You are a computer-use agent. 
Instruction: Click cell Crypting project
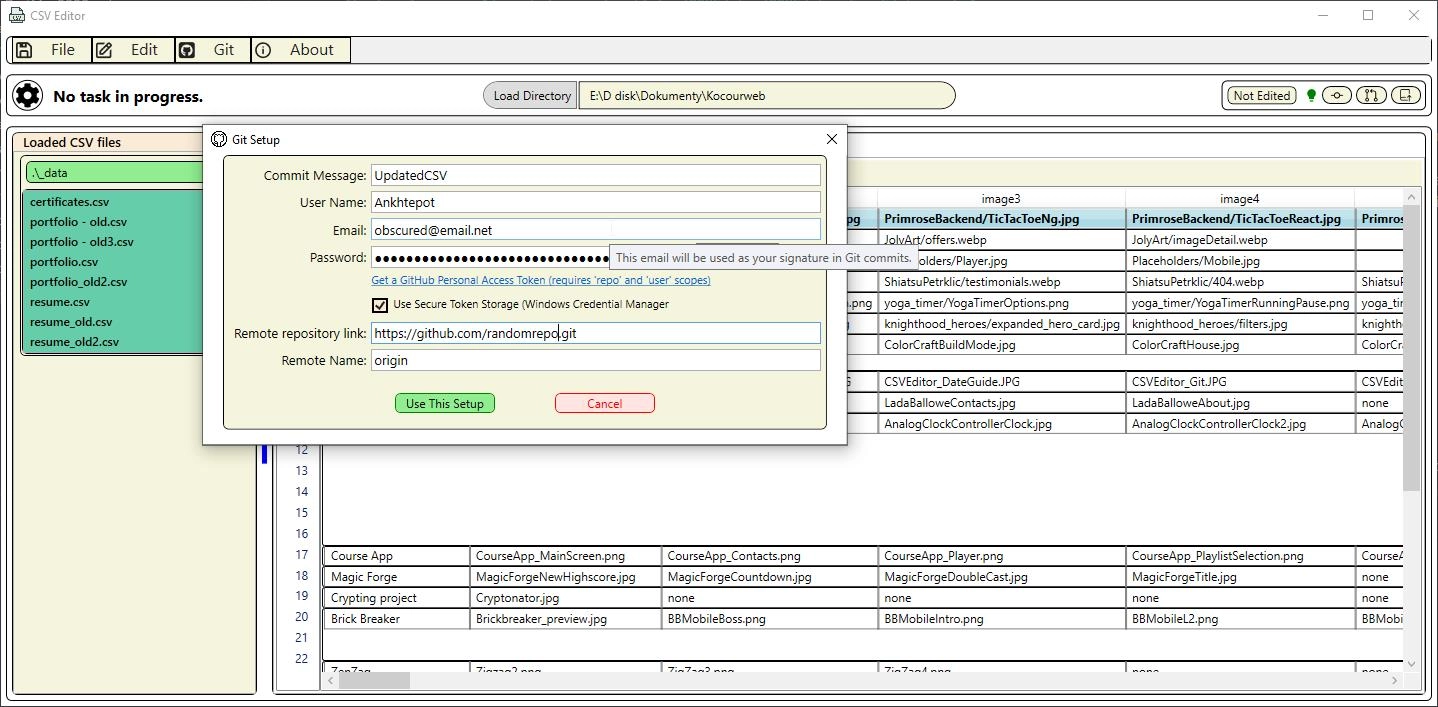397,598
